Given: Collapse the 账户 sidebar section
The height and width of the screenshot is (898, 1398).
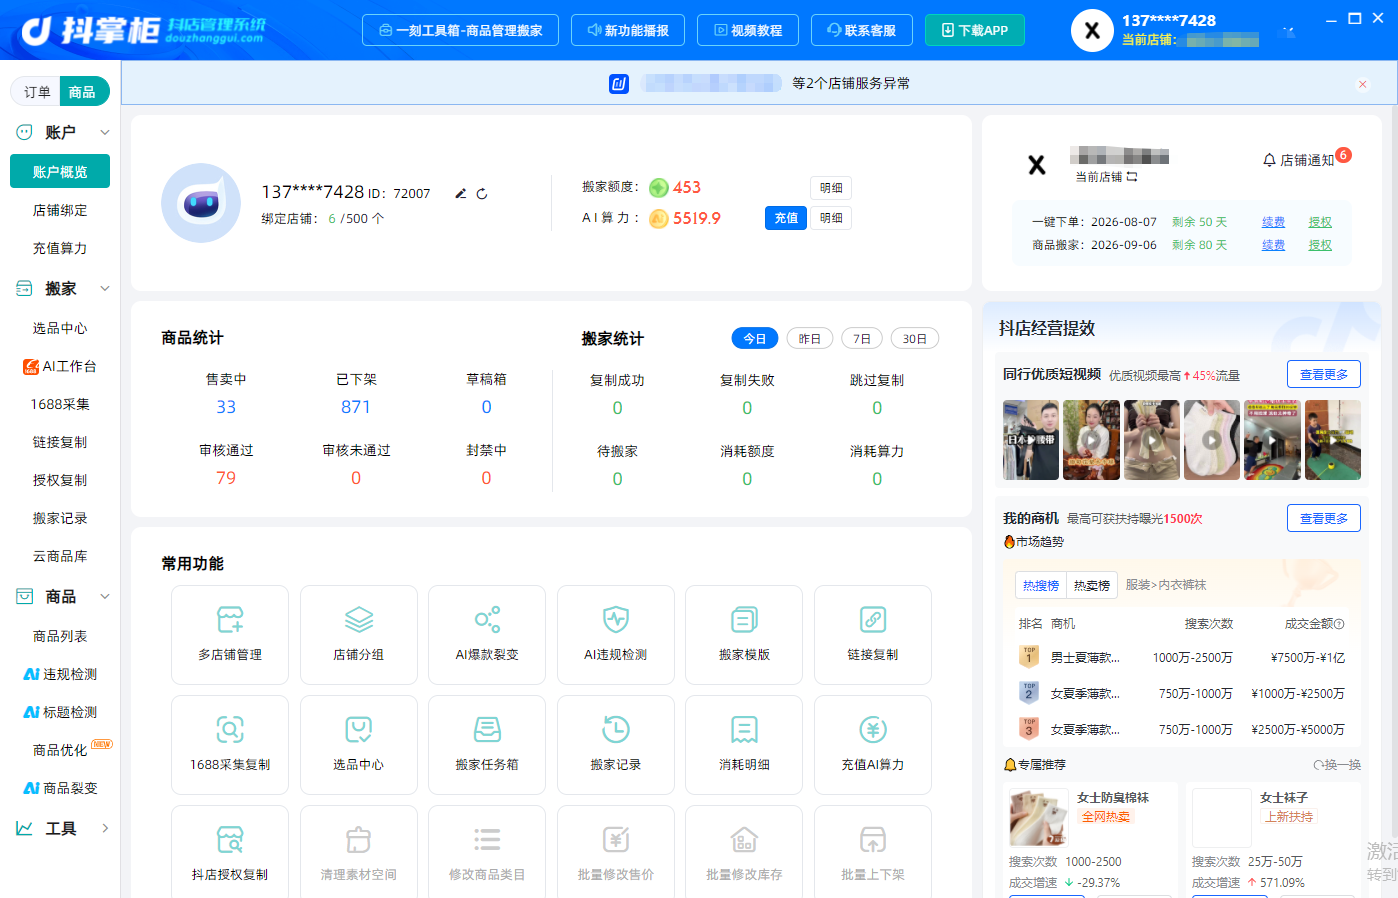Looking at the screenshot, I should (x=105, y=132).
